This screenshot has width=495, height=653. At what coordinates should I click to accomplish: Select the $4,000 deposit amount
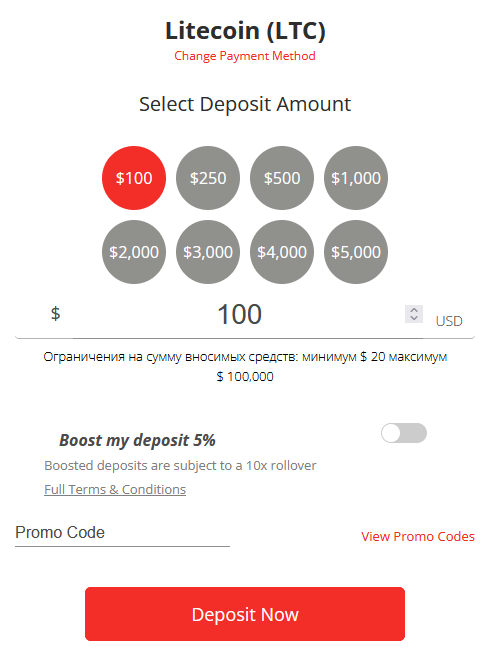pyautogui.click(x=282, y=252)
